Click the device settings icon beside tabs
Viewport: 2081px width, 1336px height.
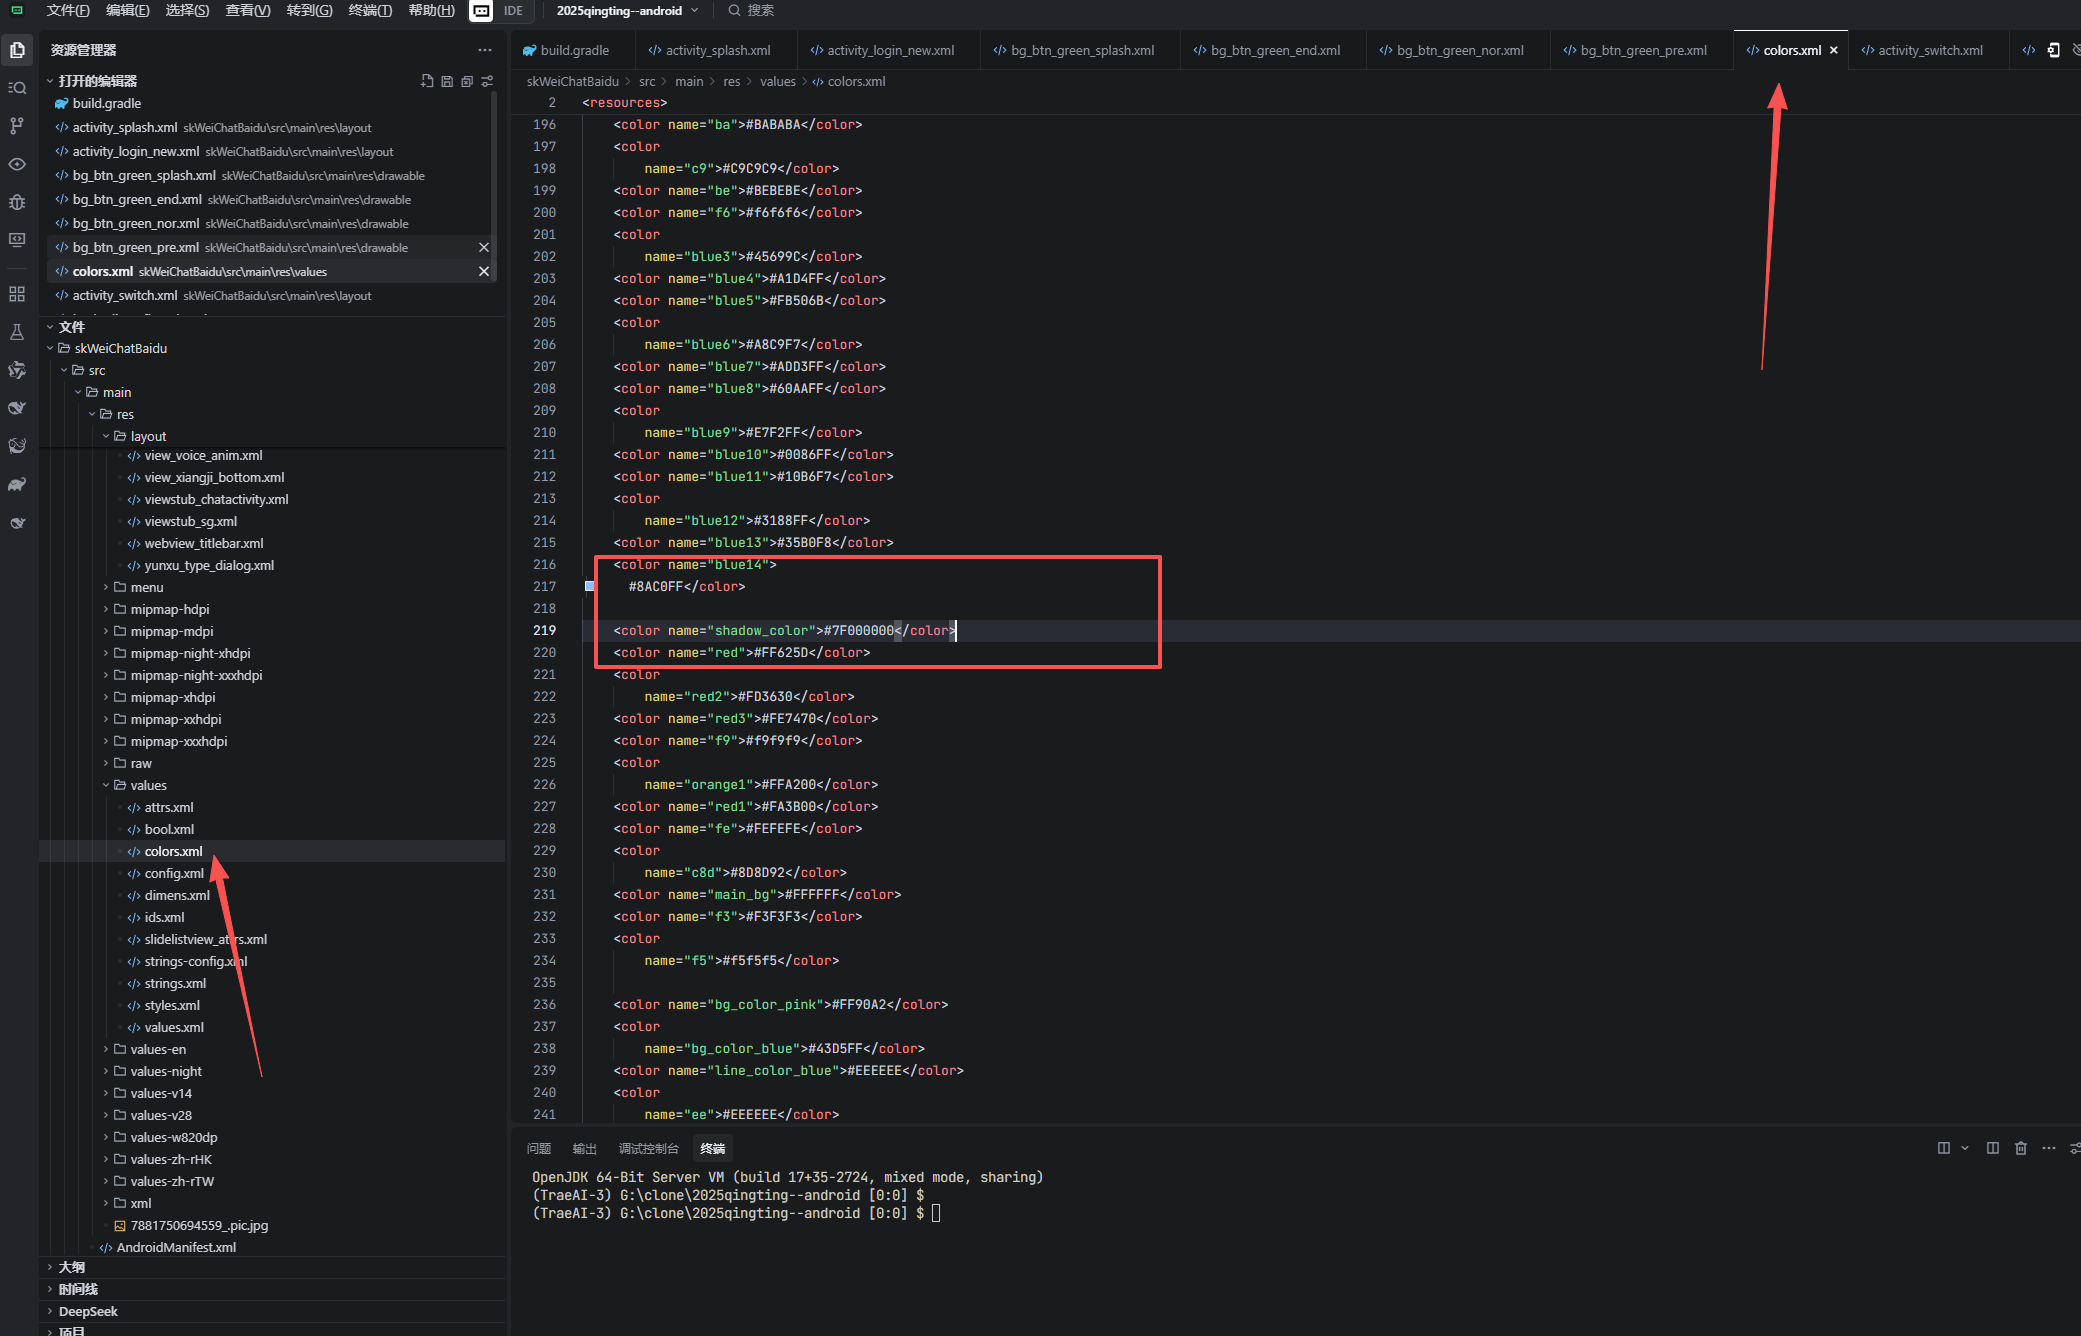click(2053, 50)
